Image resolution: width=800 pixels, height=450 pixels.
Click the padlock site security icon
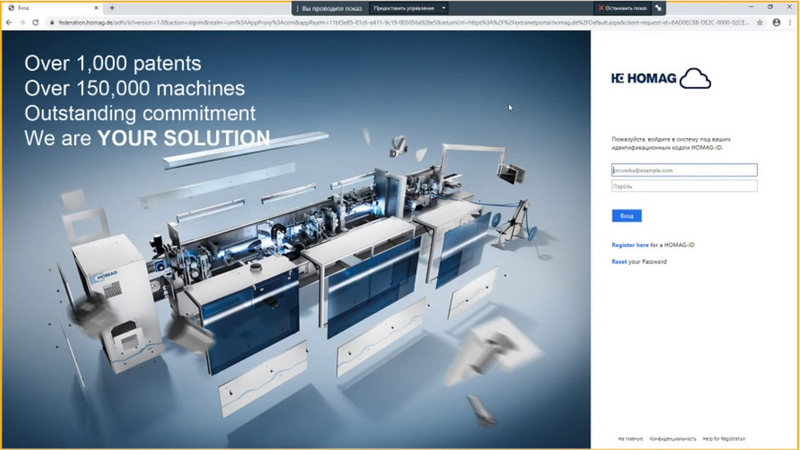pyautogui.click(x=51, y=22)
